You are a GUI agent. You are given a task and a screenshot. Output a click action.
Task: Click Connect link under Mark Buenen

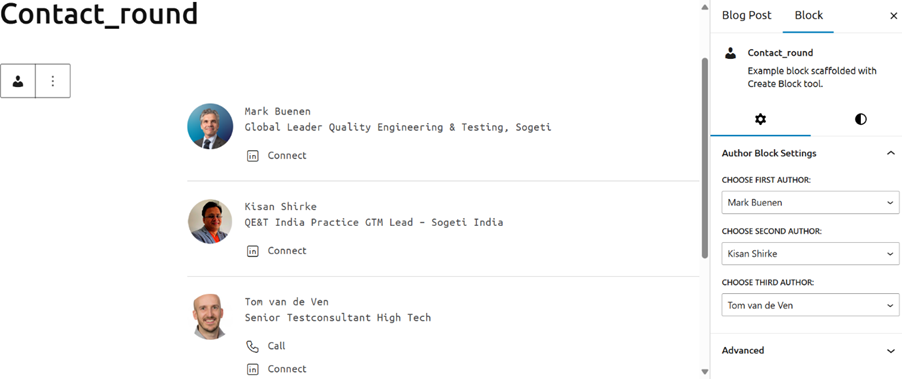coord(287,156)
